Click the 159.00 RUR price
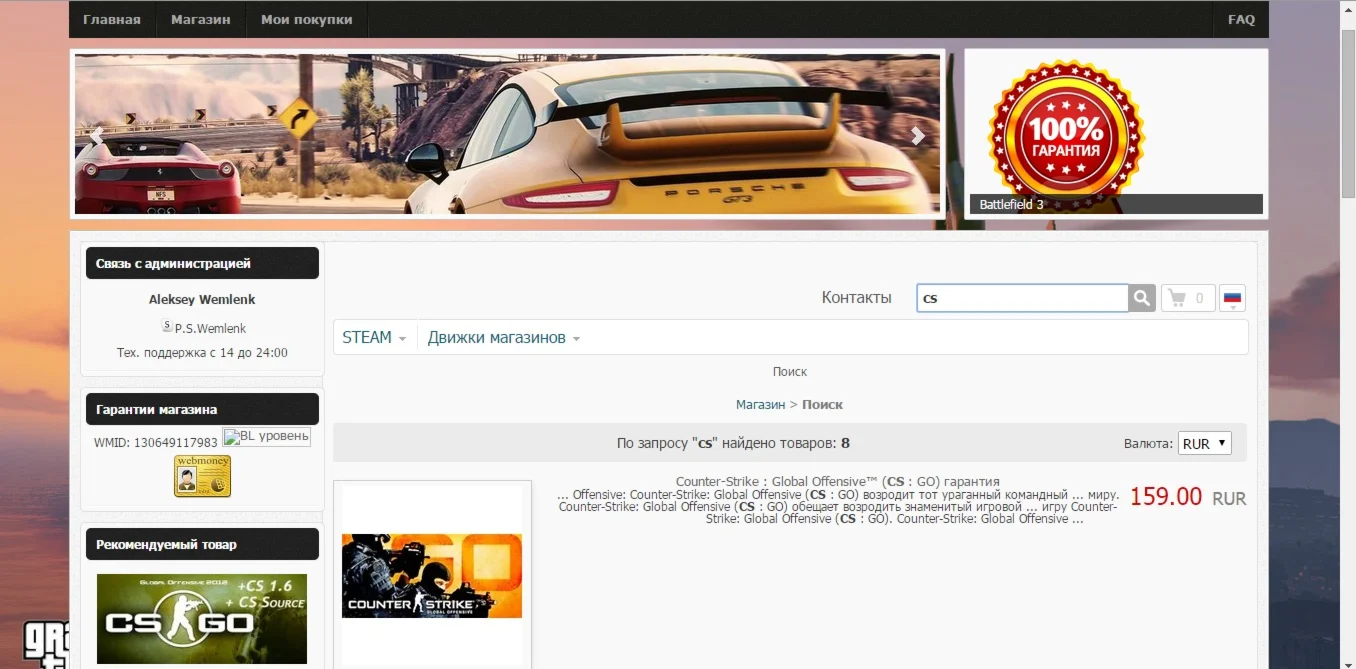This screenshot has height=669, width=1356. pos(1188,497)
